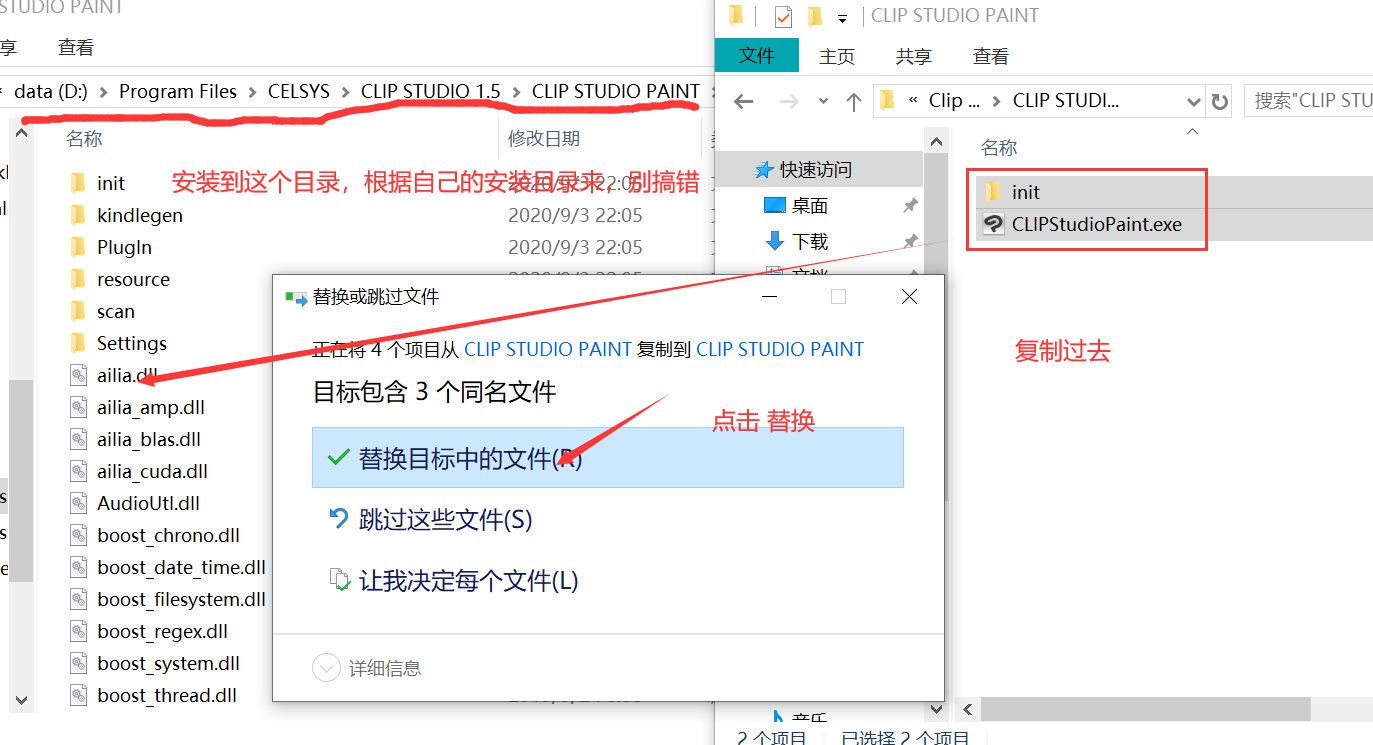Click the 2020/9/3 22:05 date of PlugIn
This screenshot has height=745, width=1373.
click(575, 247)
